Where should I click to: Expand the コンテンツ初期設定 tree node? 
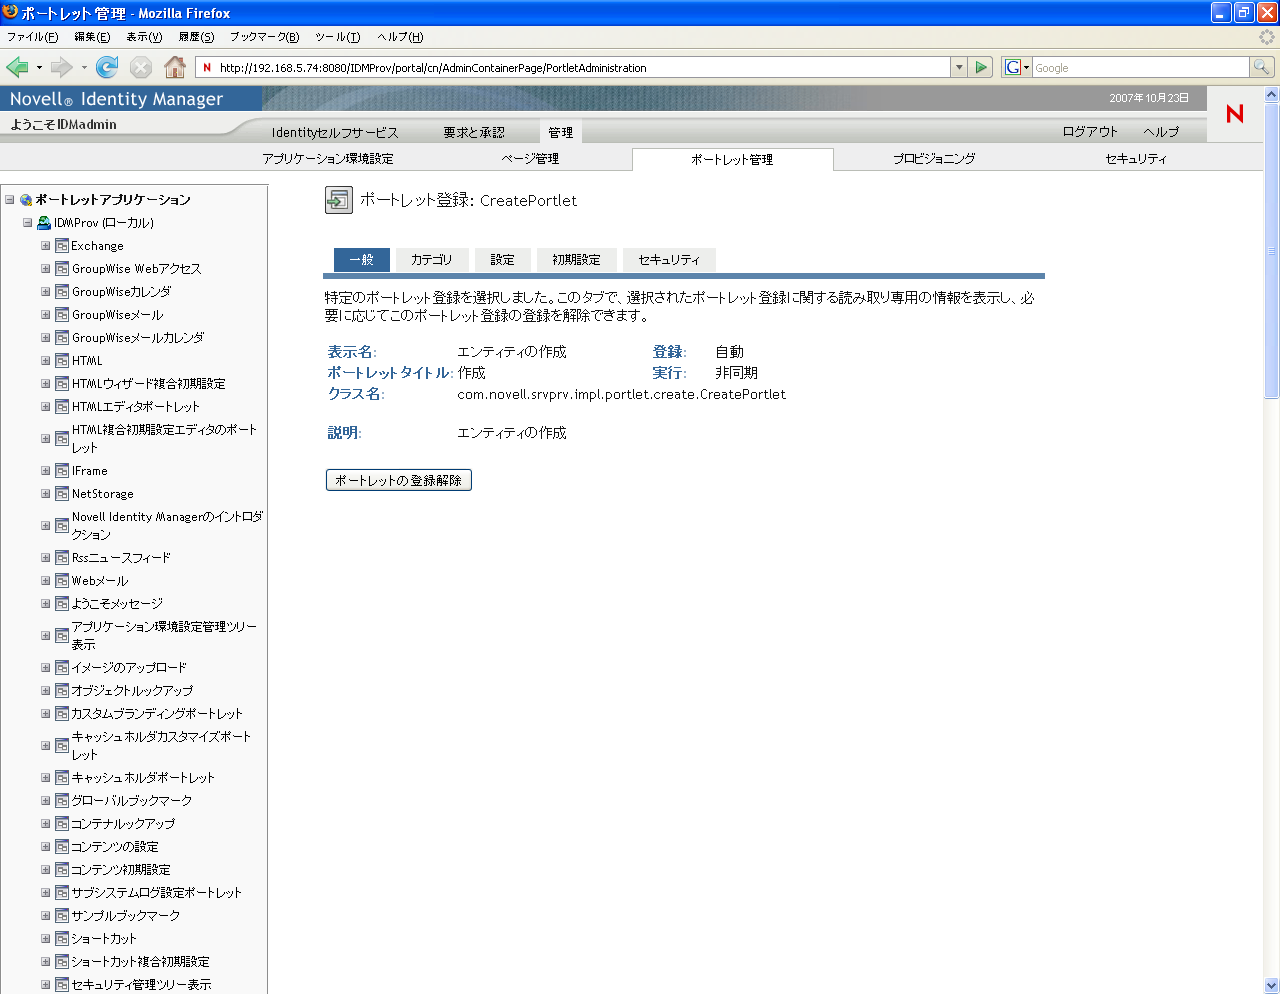[x=45, y=870]
